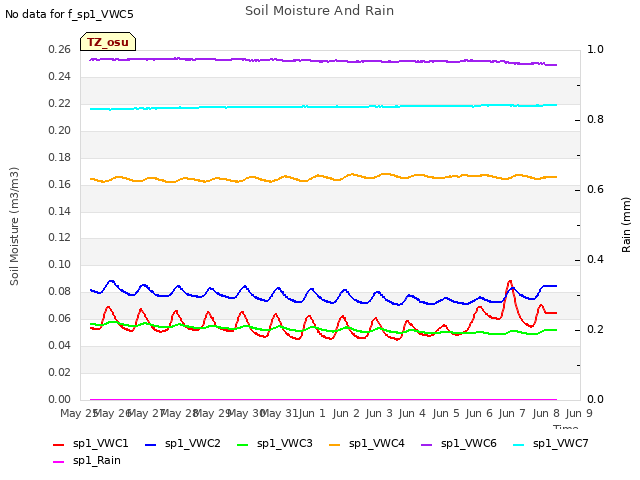Click the green sp1_VWC3 legend swatch
Image resolution: width=640 pixels, height=480 pixels.
pyautogui.click(x=242, y=444)
